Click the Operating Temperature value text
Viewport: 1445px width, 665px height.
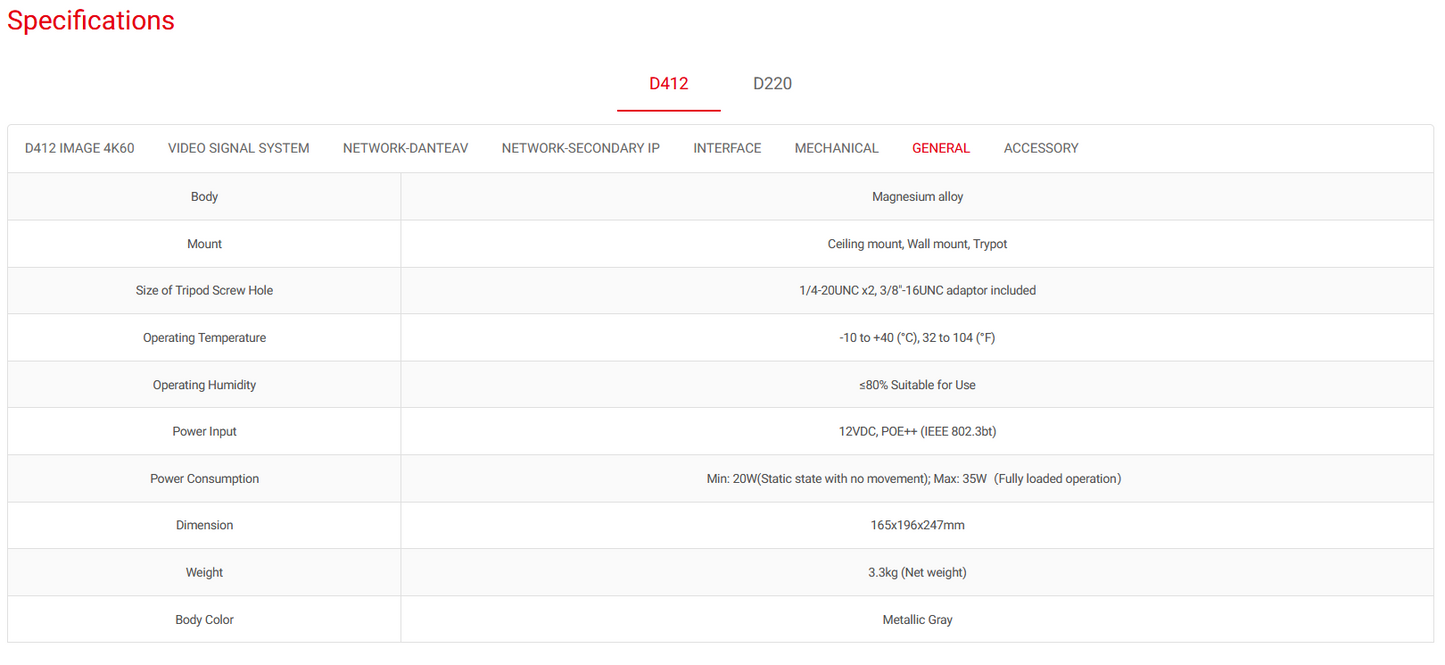(x=917, y=338)
